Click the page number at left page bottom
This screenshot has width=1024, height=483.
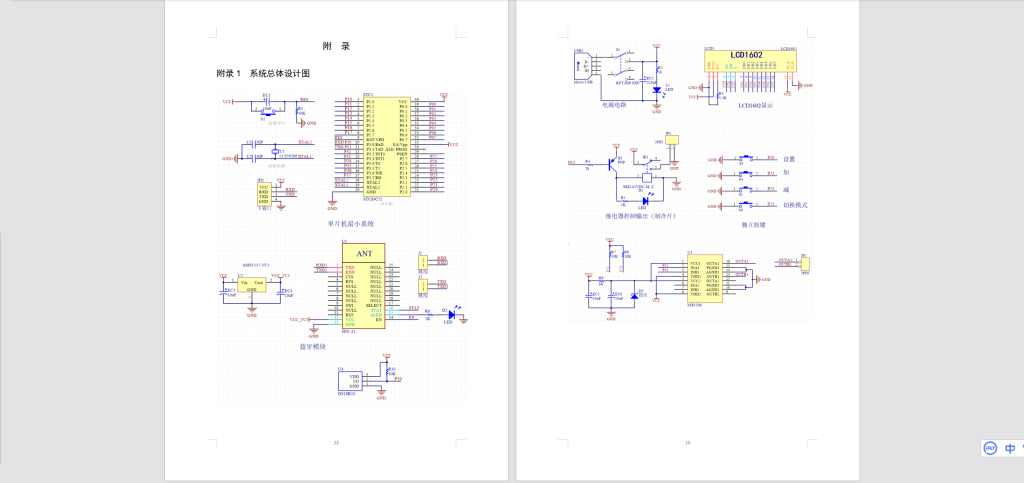click(x=336, y=443)
